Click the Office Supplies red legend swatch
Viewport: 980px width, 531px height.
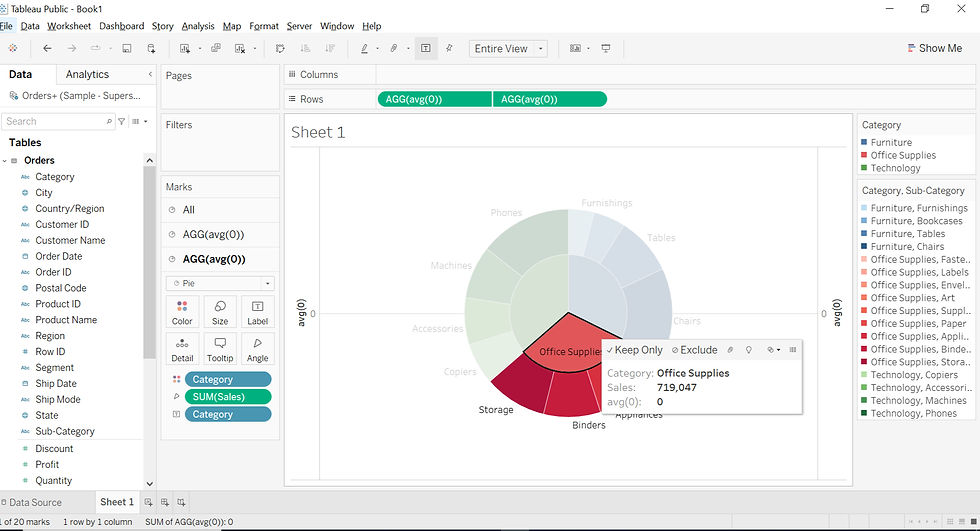click(x=864, y=155)
